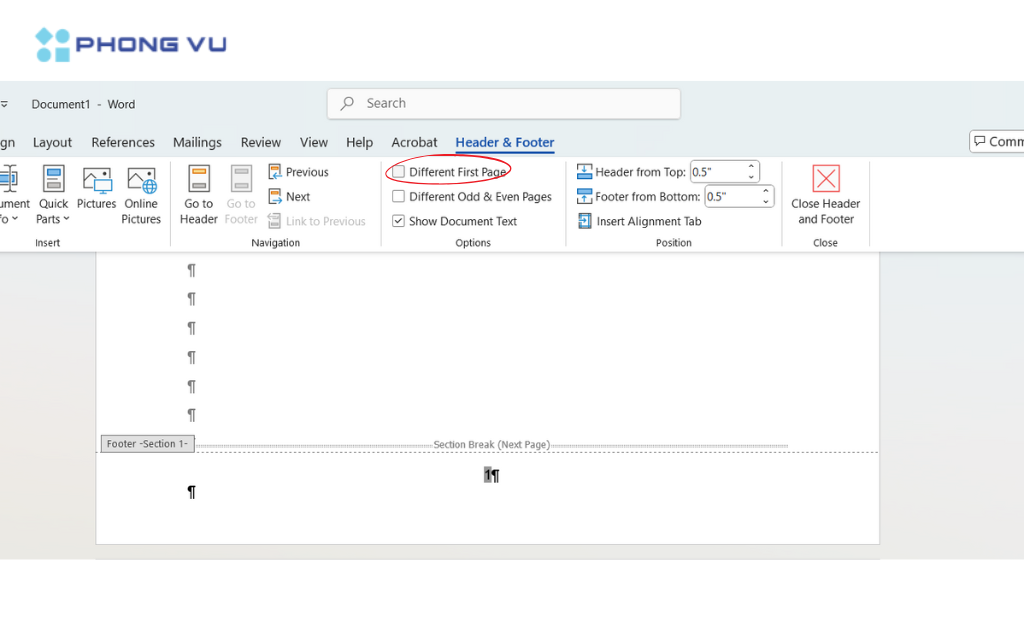Image resolution: width=1024 pixels, height=640 pixels.
Task: Click Go to Header
Action: click(198, 196)
